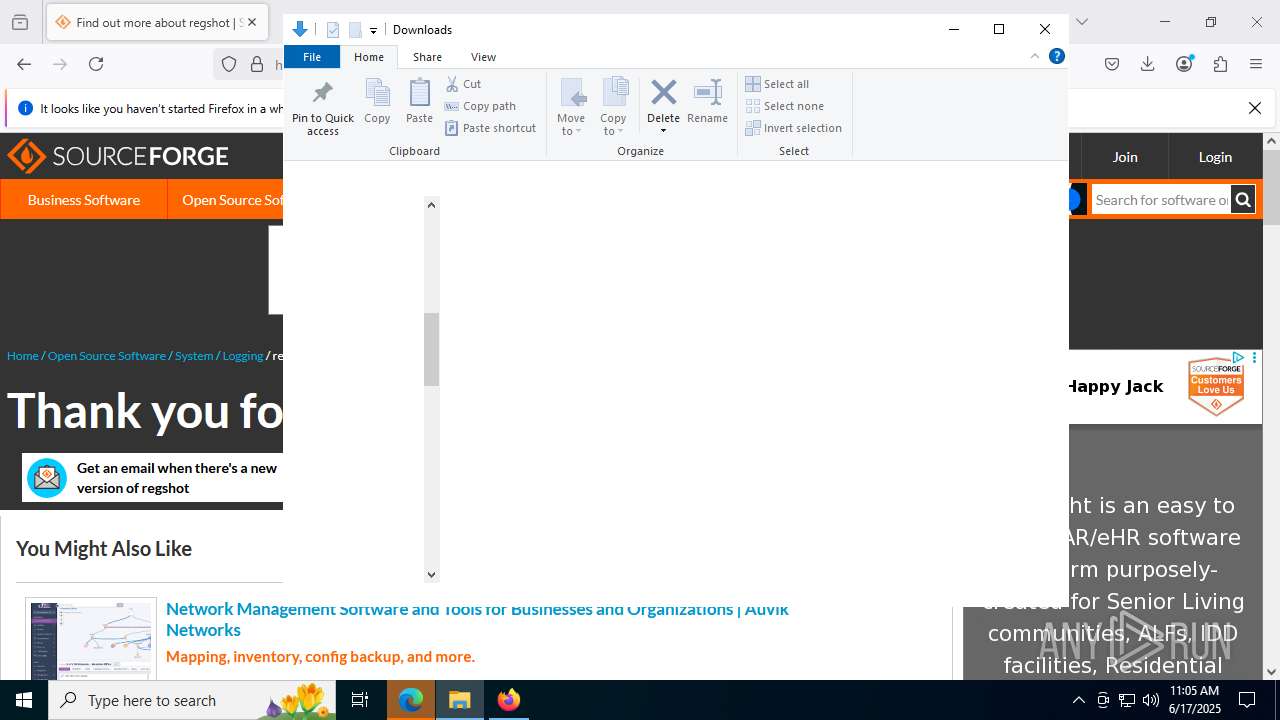Open Microsoft Edge from taskbar
The image size is (1280, 720).
411,700
